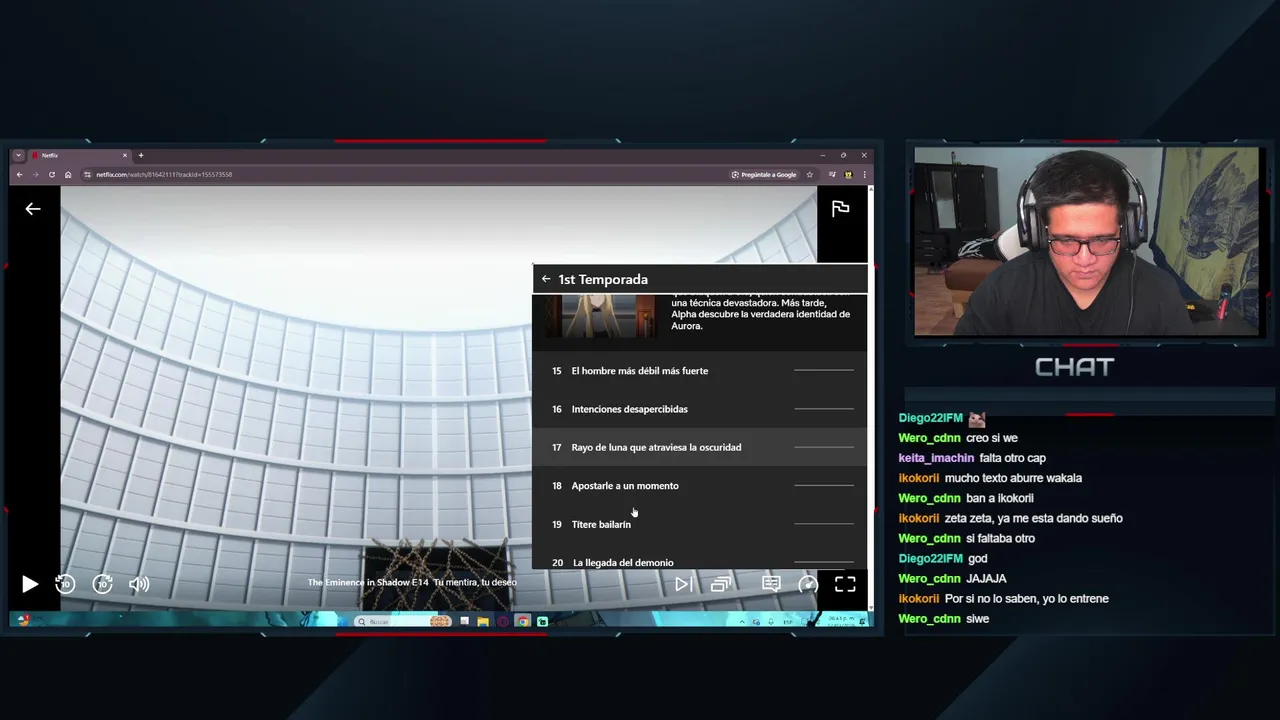Select episode 20 La llegada del demonio
Screen dimensions: 1280x720
pyautogui.click(x=700, y=560)
